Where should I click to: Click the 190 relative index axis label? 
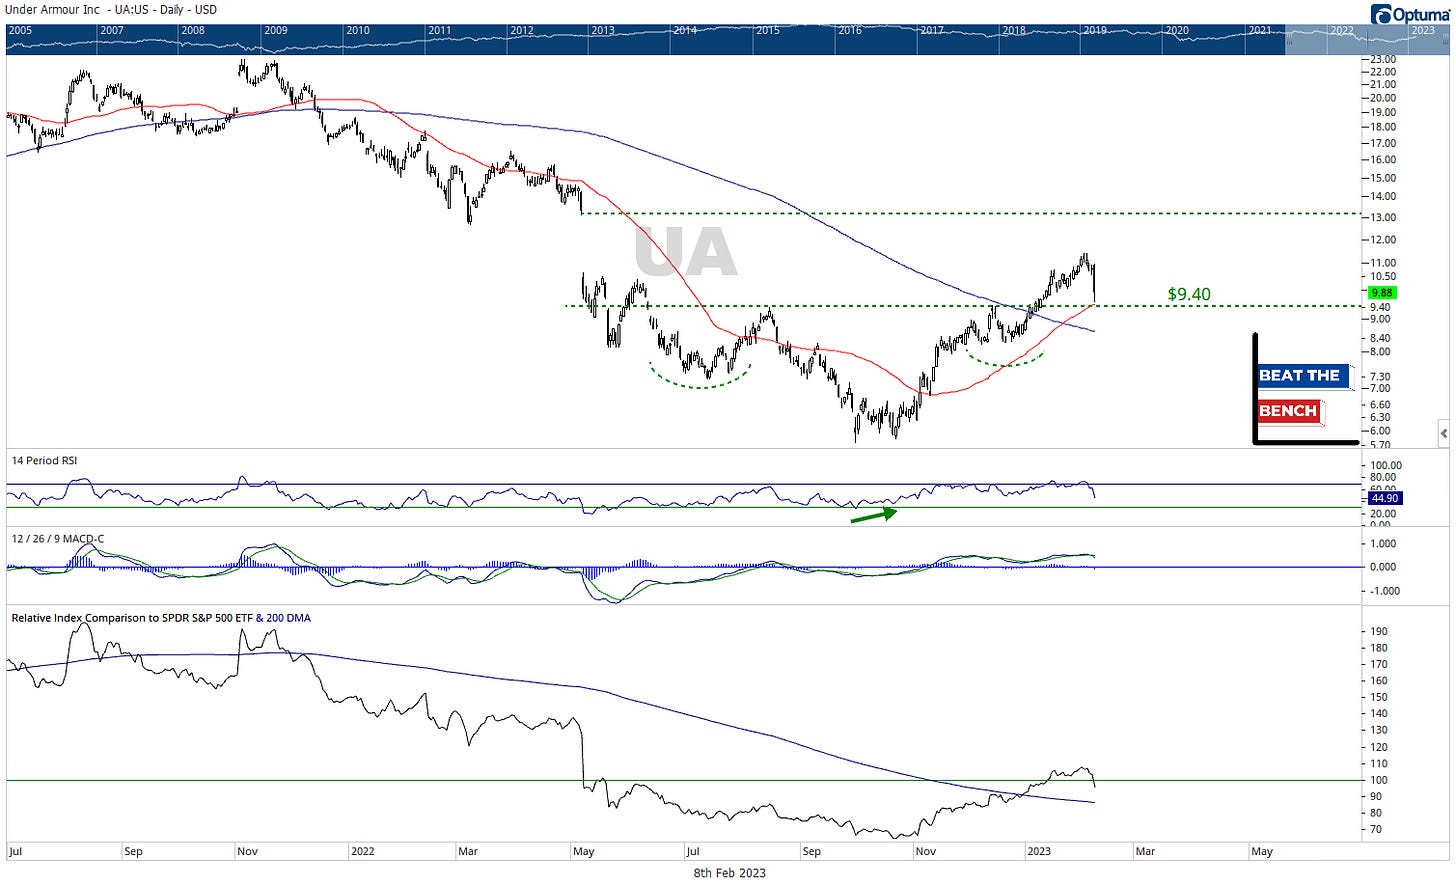click(1378, 632)
